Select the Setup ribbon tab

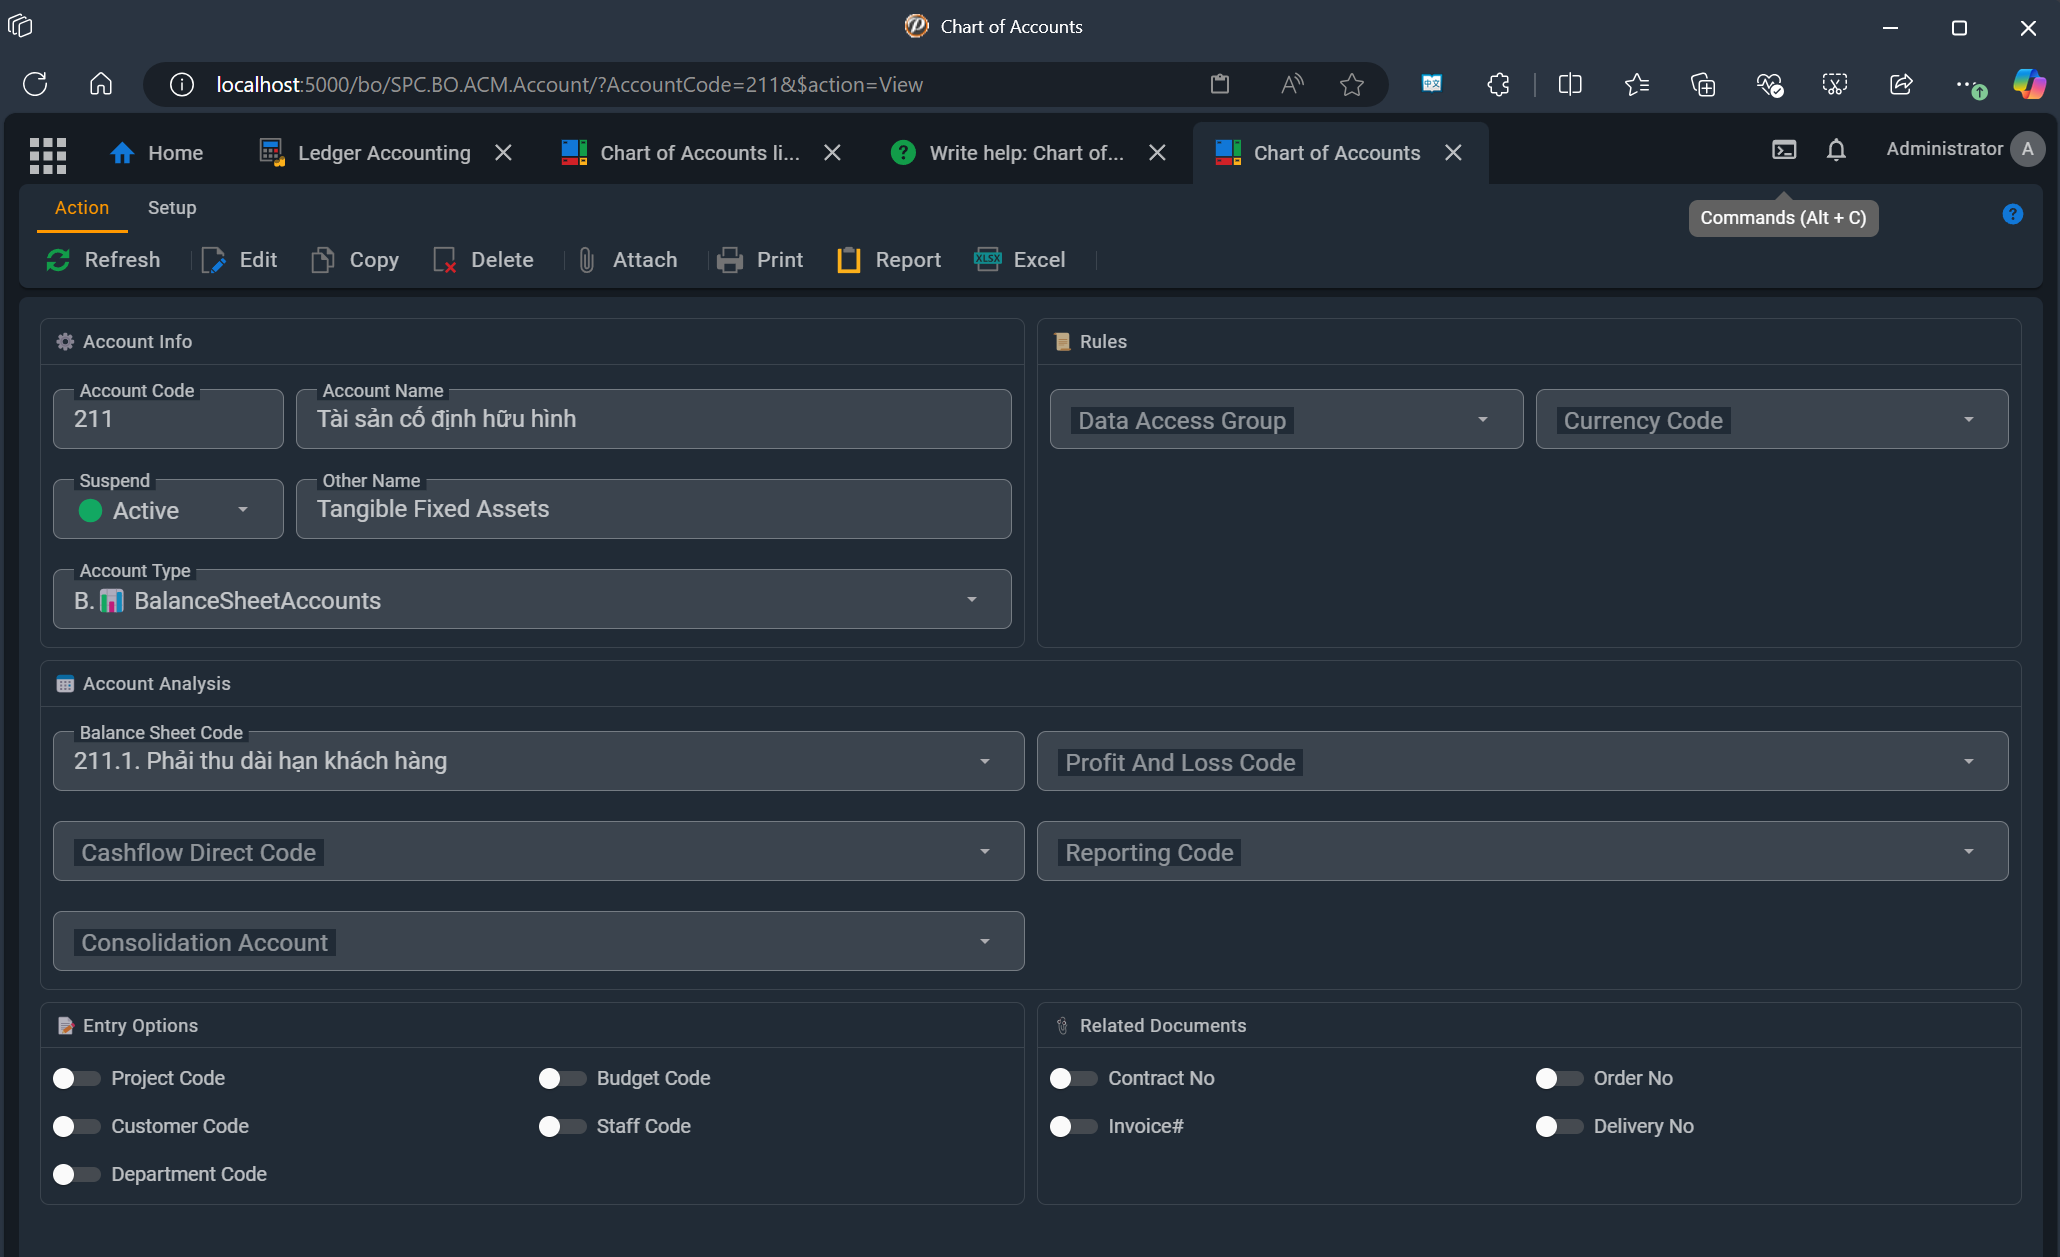(x=172, y=208)
